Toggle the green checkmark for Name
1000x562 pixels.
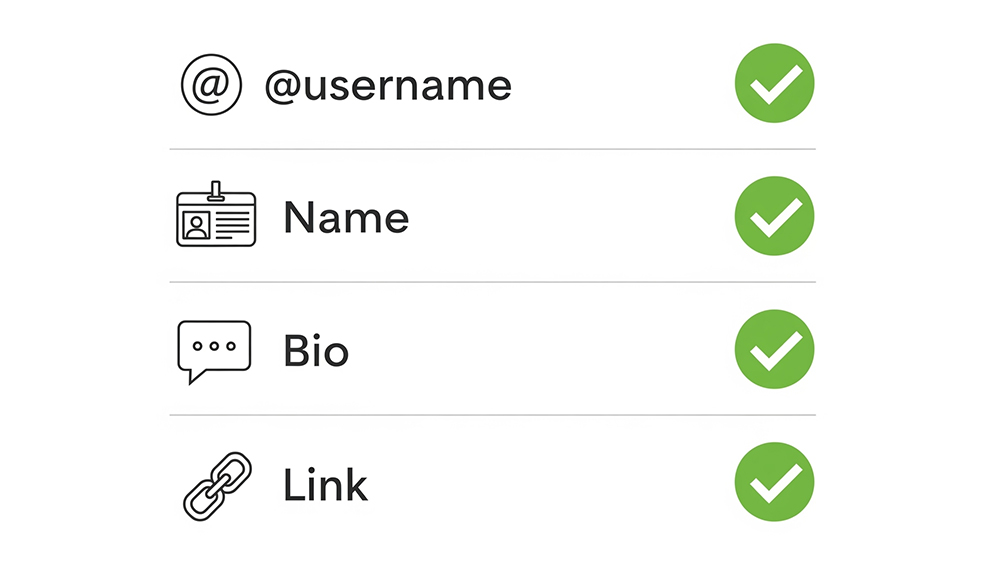tap(775, 217)
